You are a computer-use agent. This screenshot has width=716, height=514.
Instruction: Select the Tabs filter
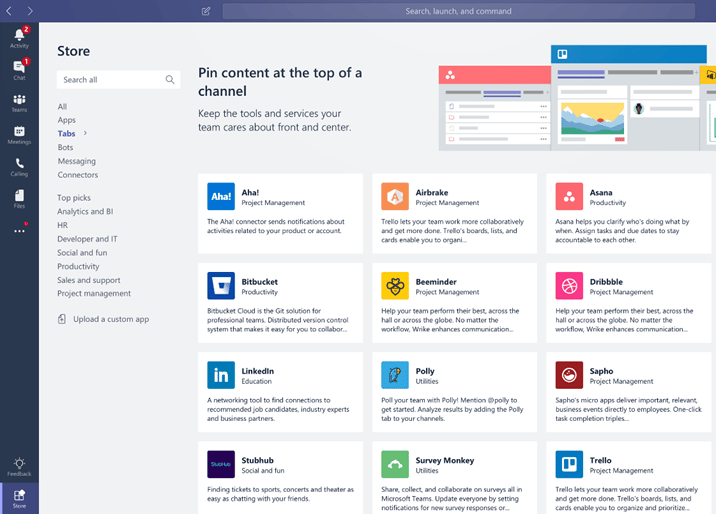(66, 133)
